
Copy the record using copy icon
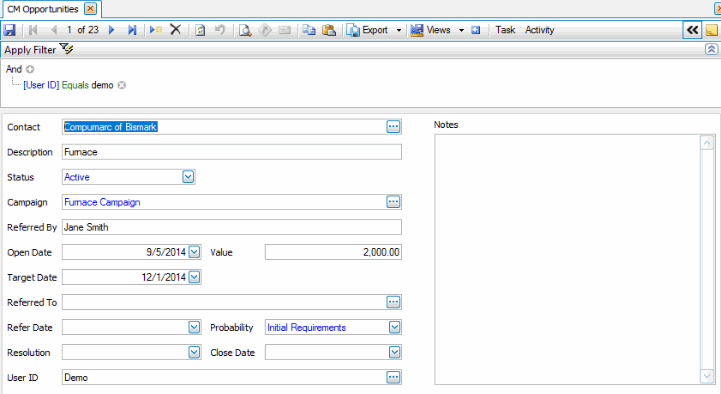click(x=309, y=30)
